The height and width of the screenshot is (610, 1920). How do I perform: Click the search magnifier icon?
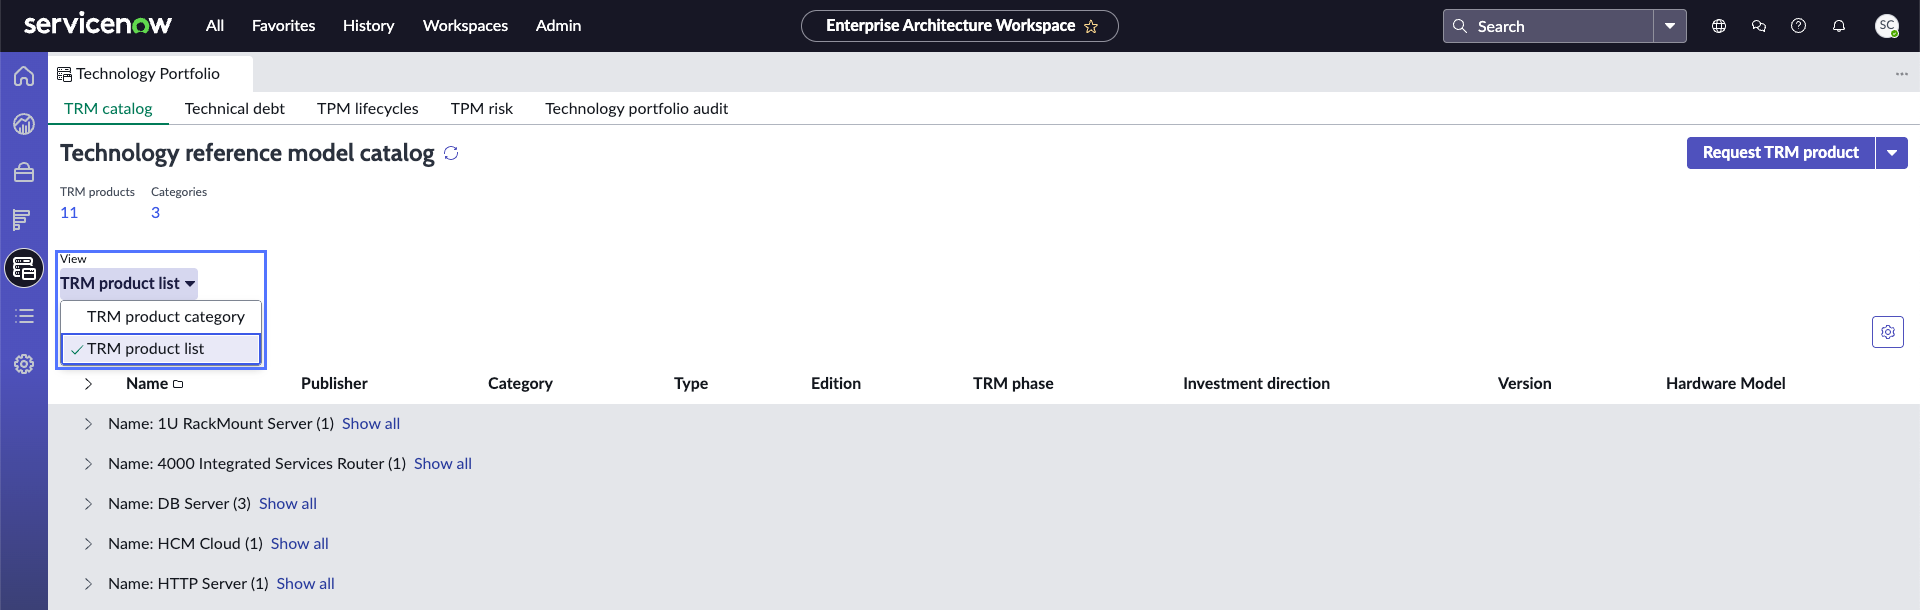[1460, 26]
